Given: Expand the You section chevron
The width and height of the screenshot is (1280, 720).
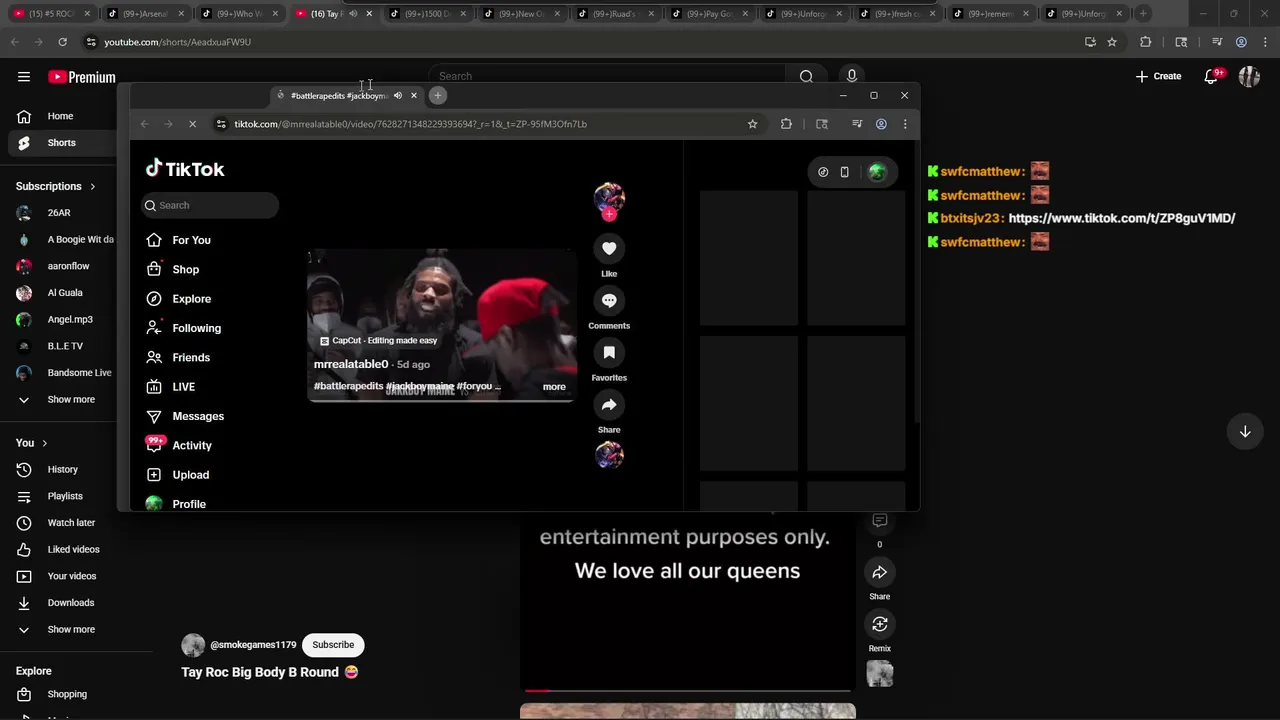Looking at the screenshot, I should pos(44,443).
